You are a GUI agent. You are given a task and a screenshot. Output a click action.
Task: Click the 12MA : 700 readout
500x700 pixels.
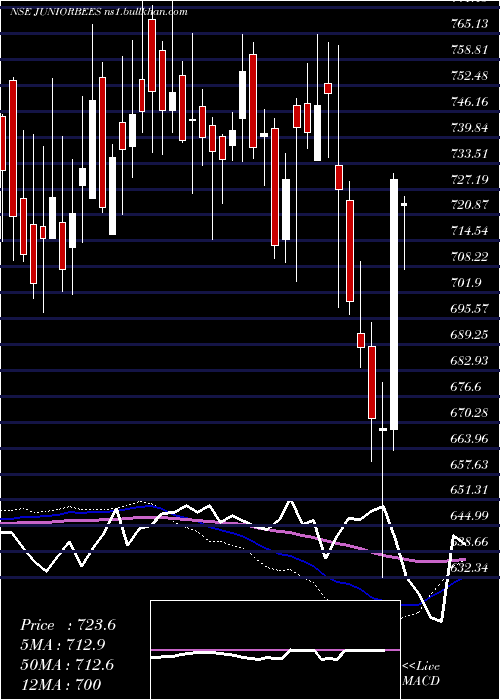point(60,684)
